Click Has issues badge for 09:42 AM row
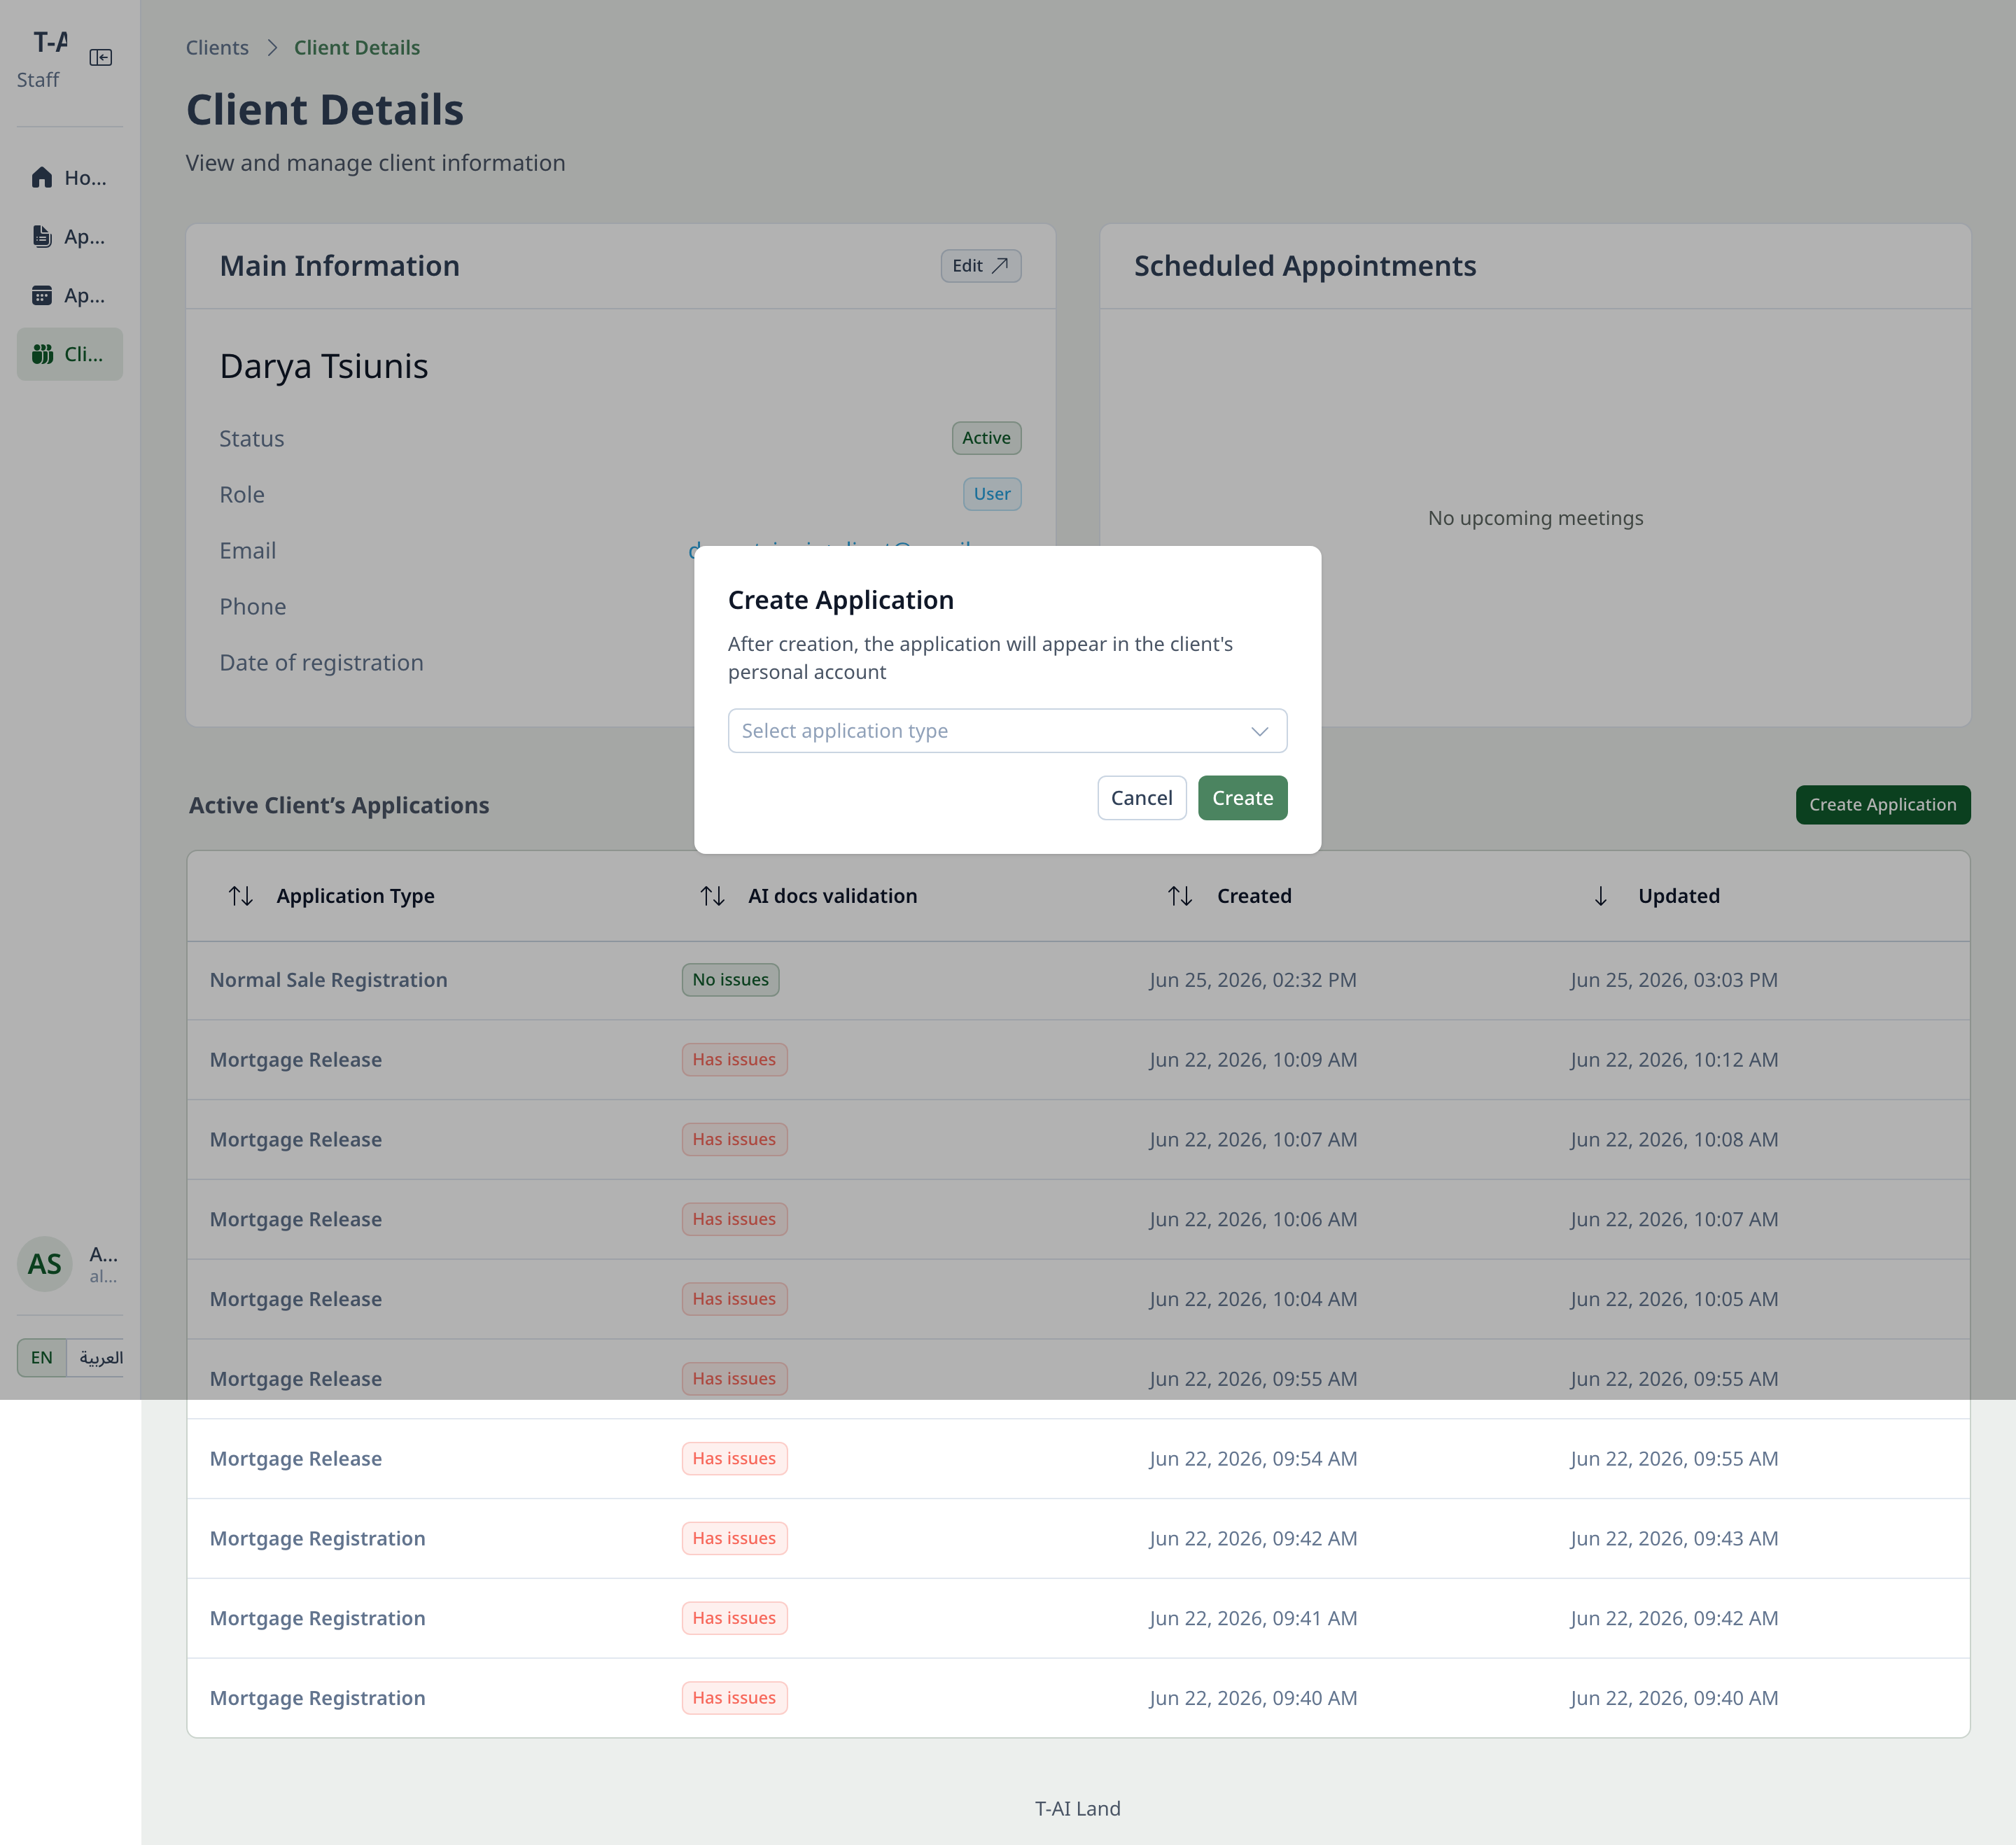Screen dimensions: 2016x1845 coord(734,1538)
